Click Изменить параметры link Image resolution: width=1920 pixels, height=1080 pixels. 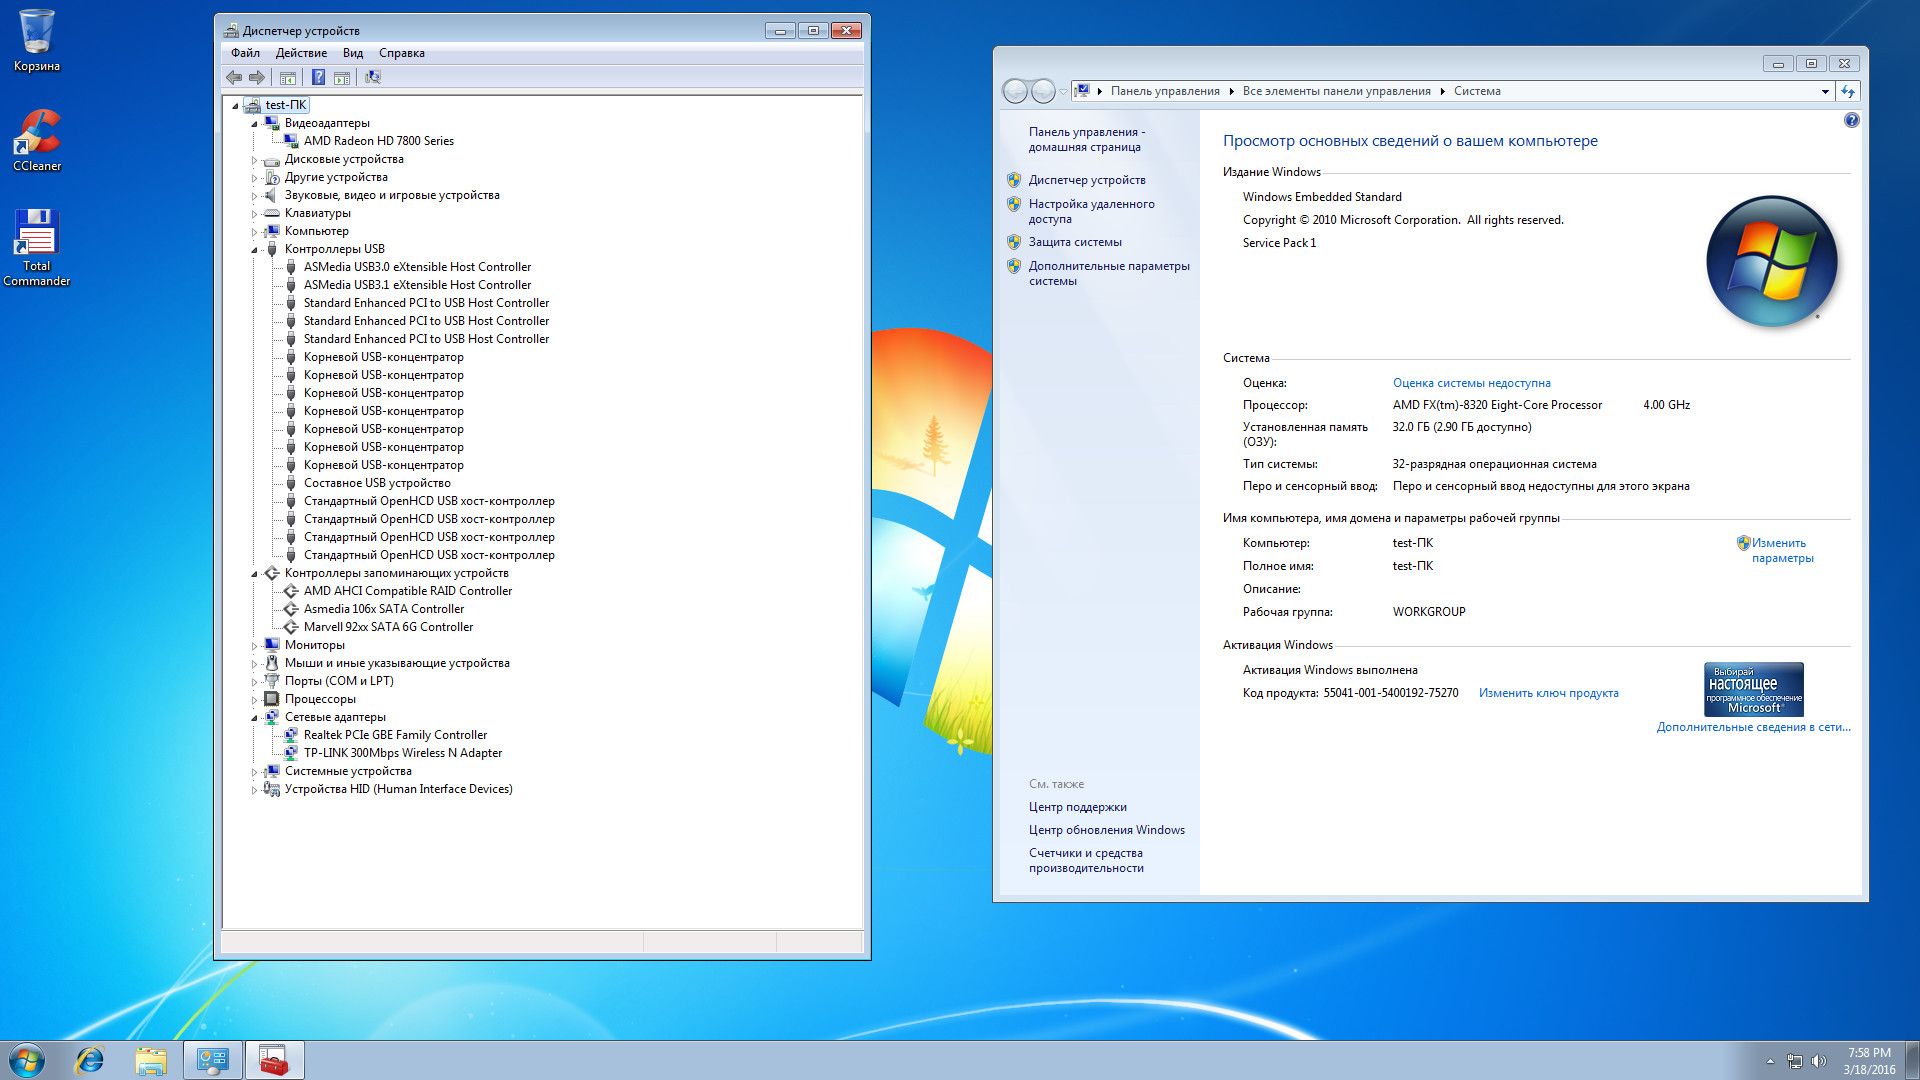click(1782, 550)
